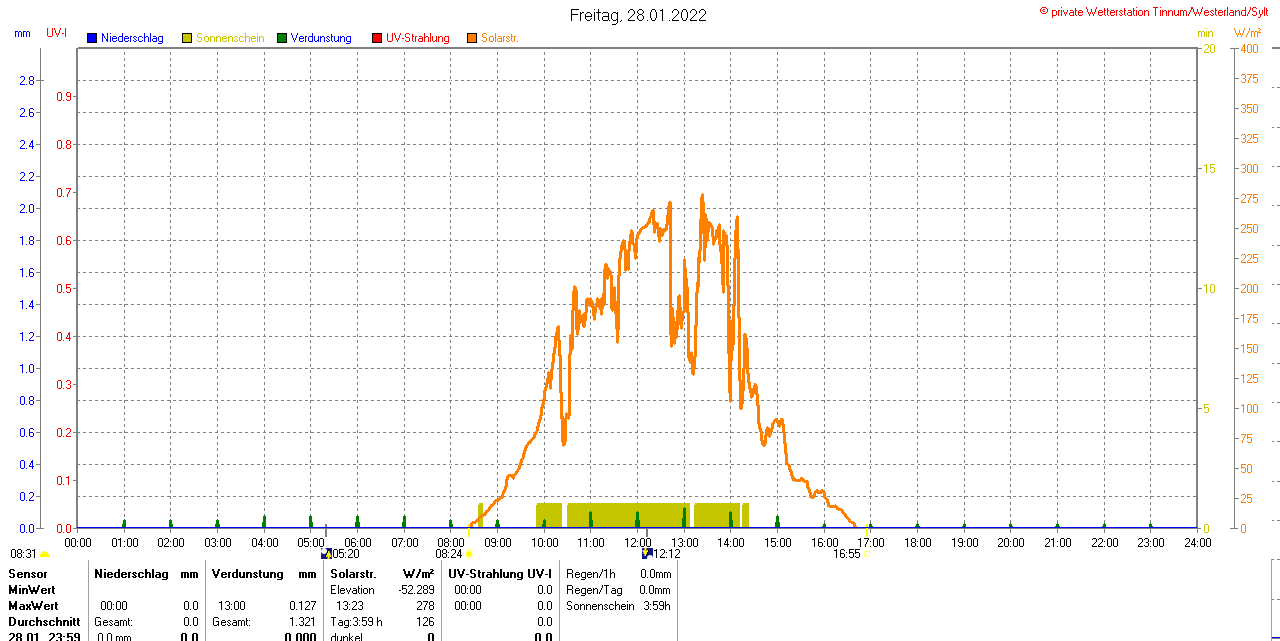
Task: Click the Verdunstung column header in table
Action: pos(248,574)
